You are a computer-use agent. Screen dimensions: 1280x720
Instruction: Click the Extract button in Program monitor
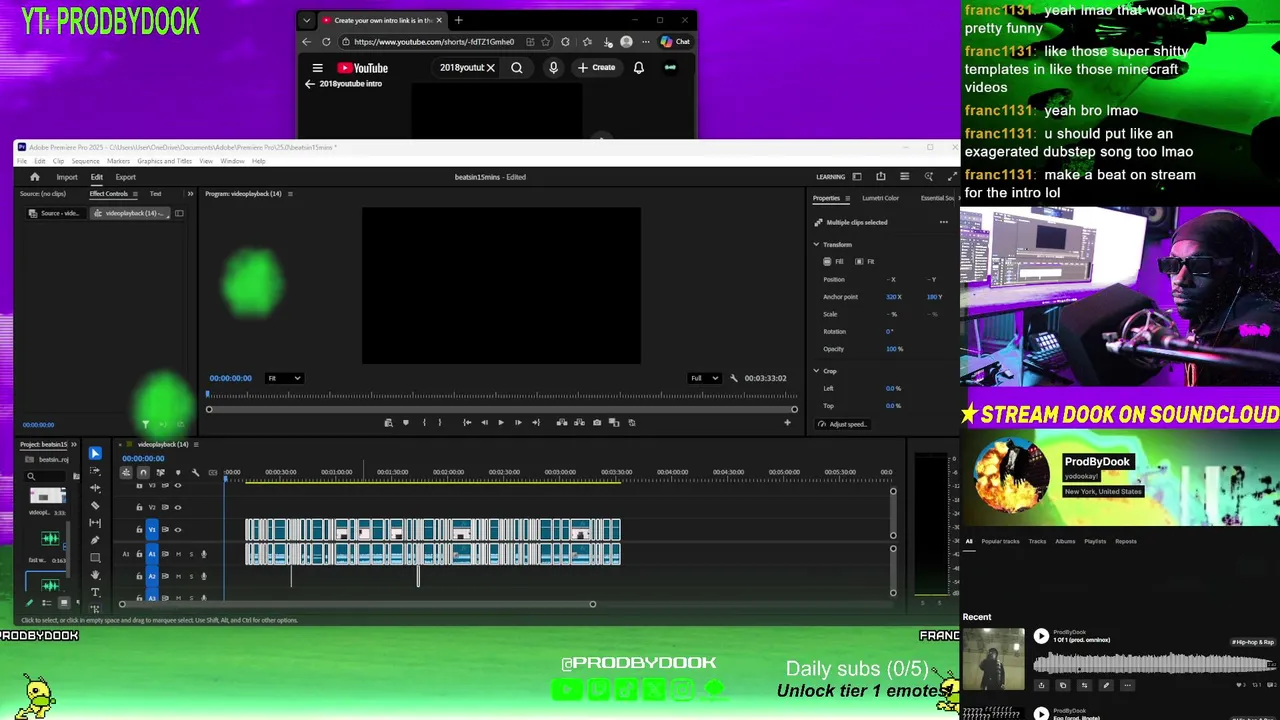point(579,422)
